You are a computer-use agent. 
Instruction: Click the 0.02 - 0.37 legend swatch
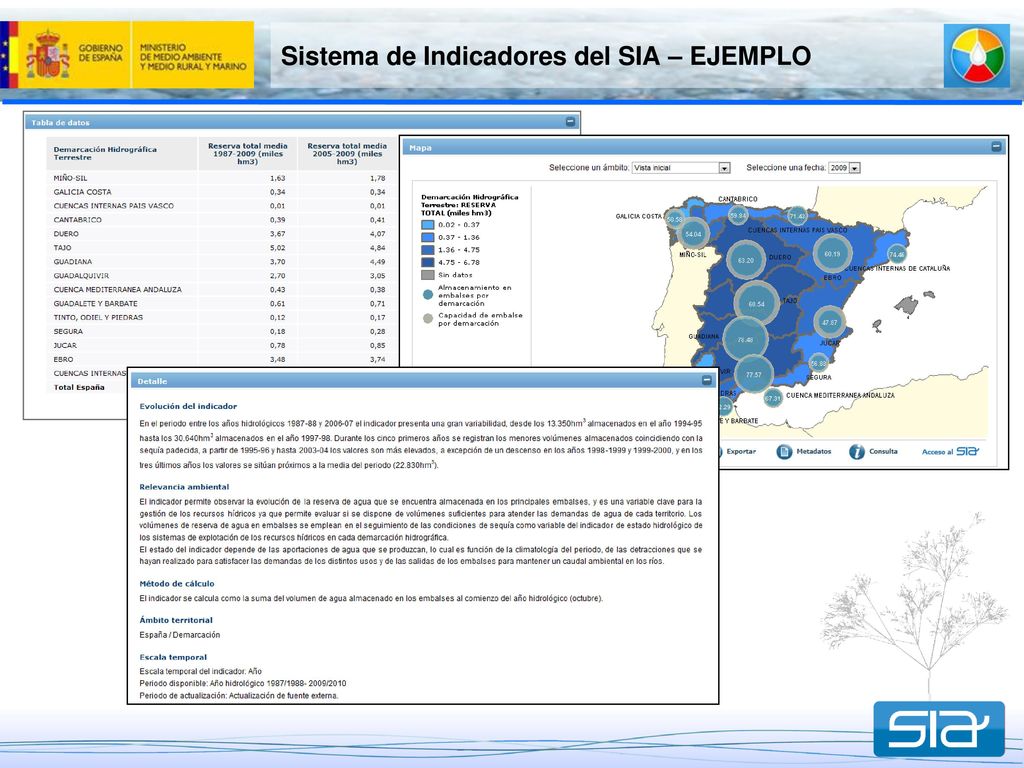tap(428, 225)
